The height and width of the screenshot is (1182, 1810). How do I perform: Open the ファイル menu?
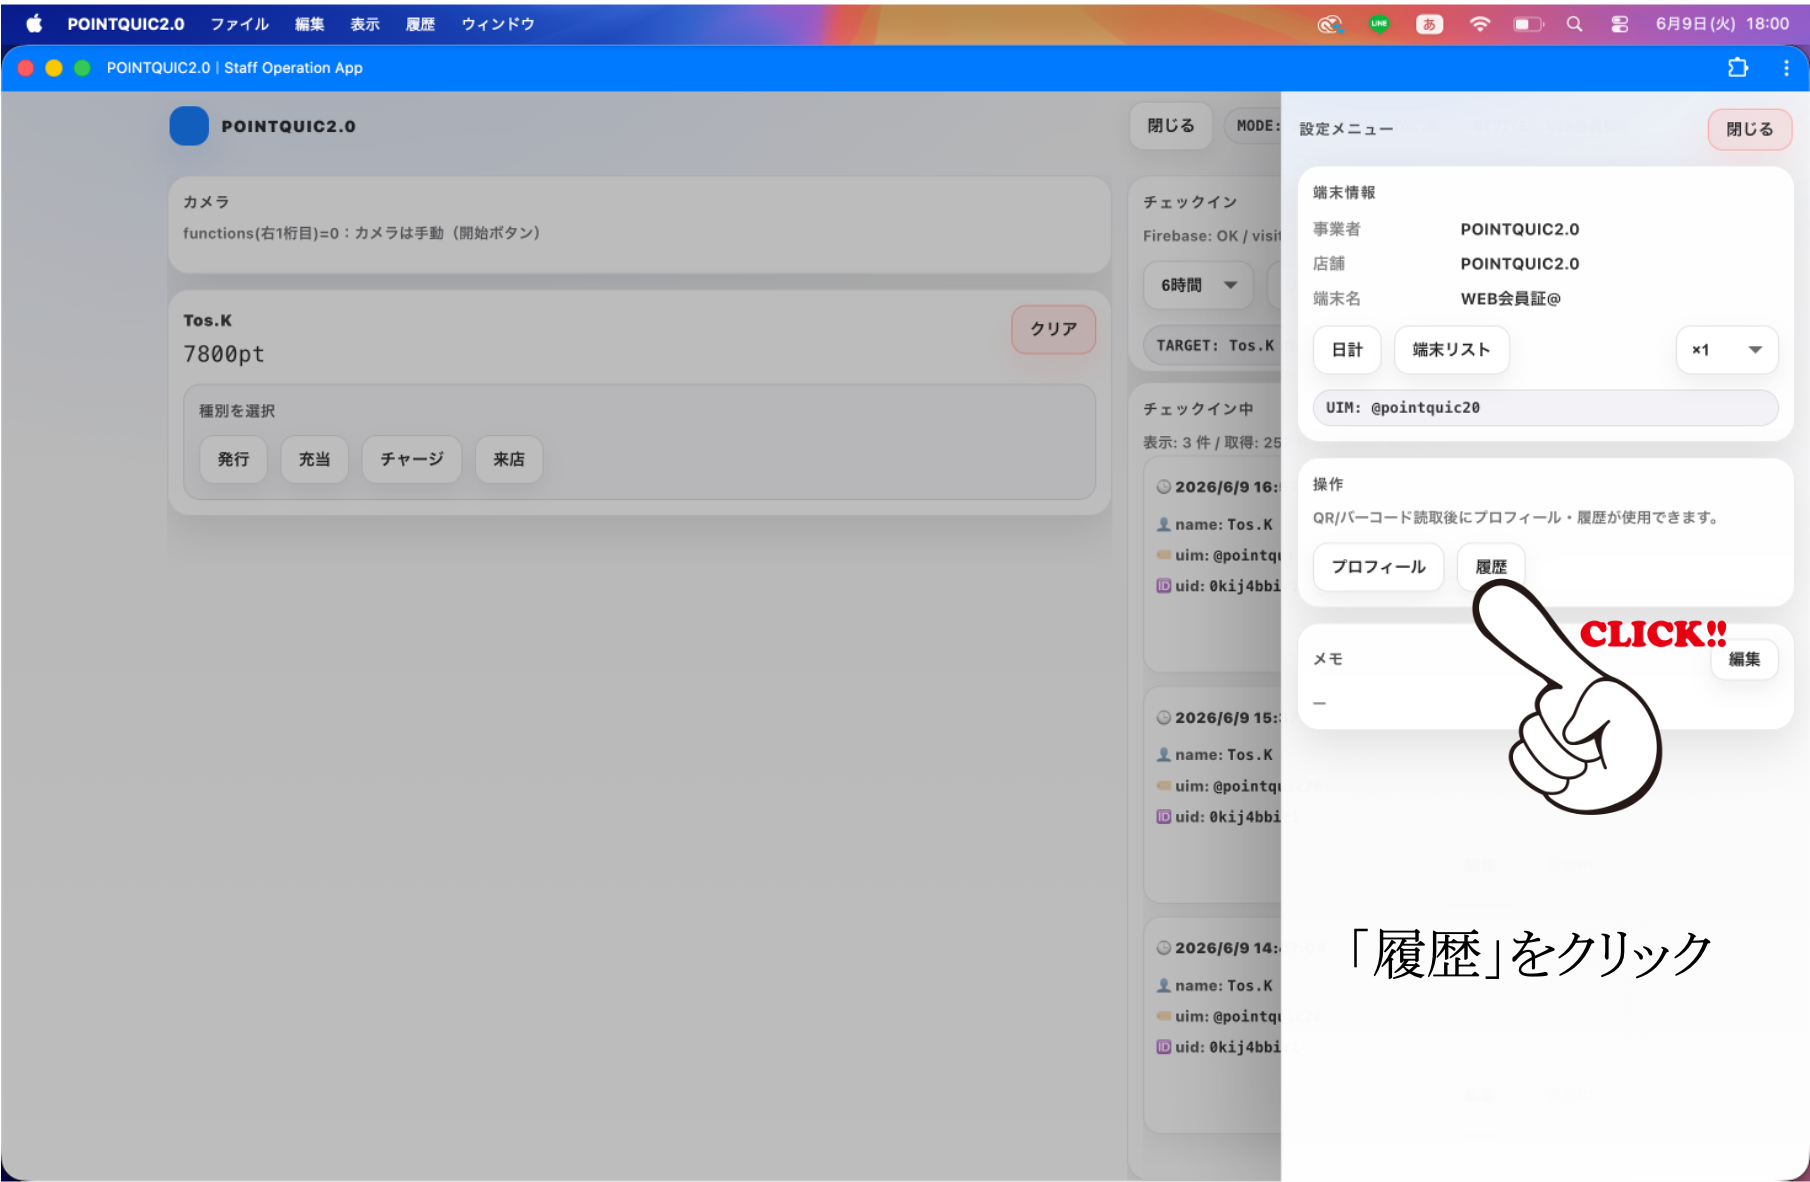click(239, 24)
